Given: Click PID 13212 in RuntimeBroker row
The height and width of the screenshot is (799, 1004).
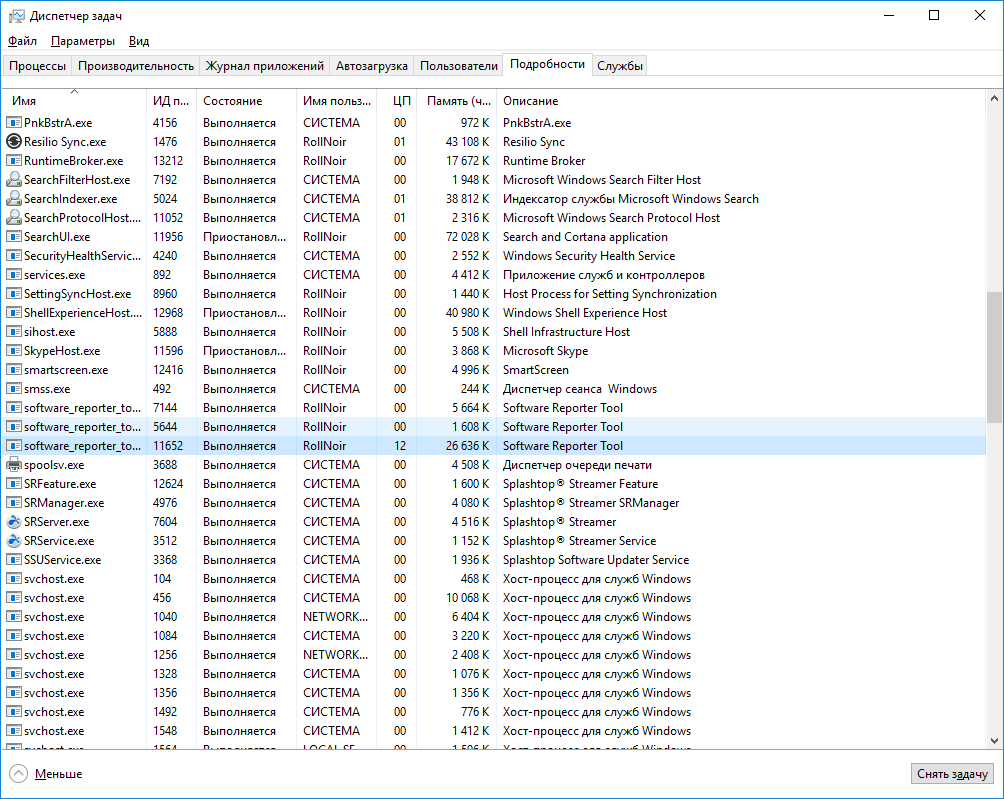Looking at the screenshot, I should tap(168, 161).
